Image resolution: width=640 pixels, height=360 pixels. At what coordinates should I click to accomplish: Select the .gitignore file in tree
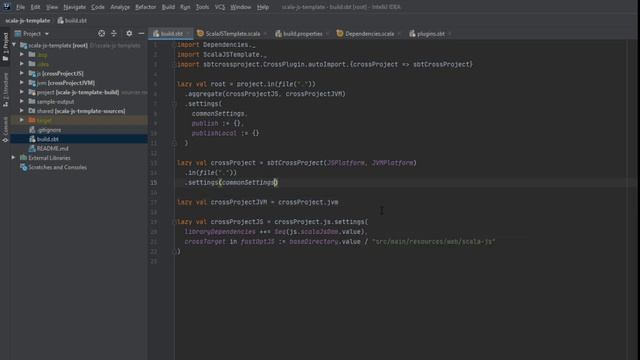click(x=49, y=130)
